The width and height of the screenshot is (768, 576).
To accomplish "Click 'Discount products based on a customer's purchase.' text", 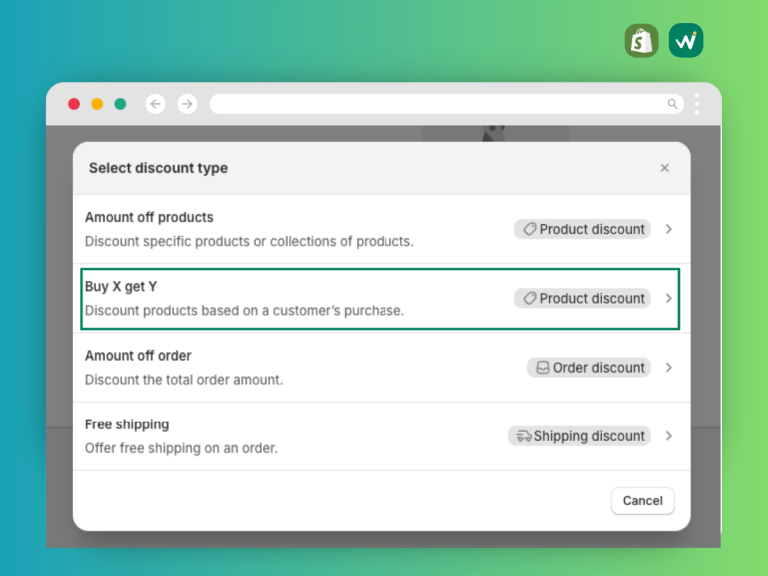I will [x=244, y=311].
